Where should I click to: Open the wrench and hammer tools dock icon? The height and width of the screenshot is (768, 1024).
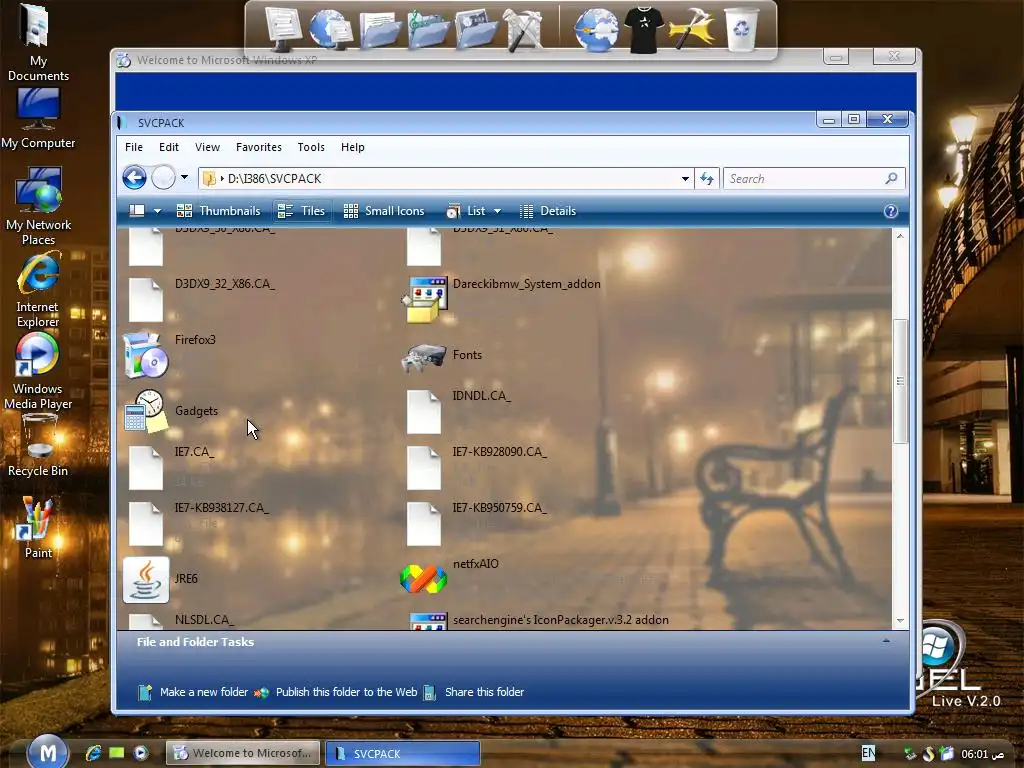pyautogui.click(x=523, y=29)
